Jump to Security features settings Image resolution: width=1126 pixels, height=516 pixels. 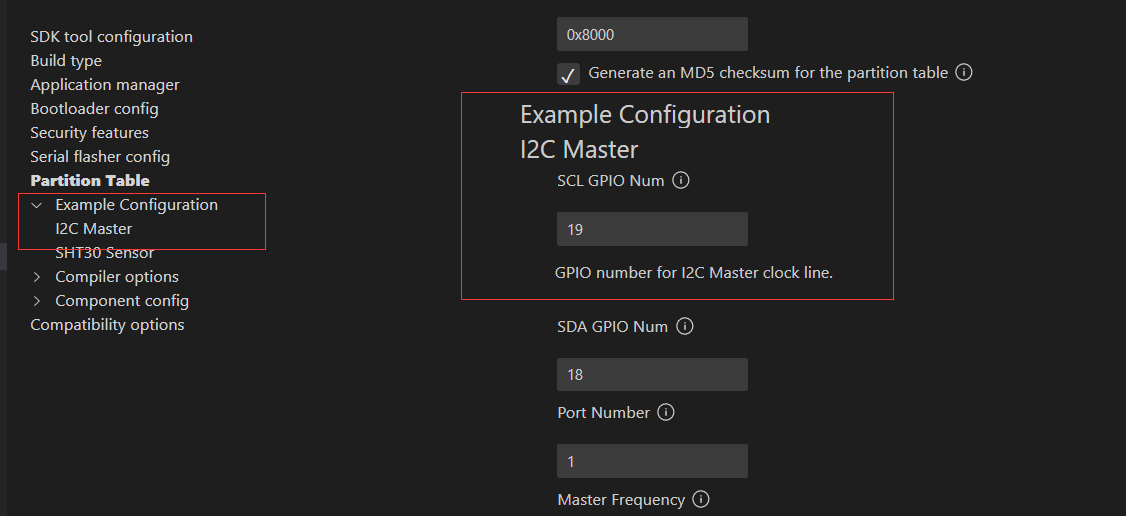point(89,133)
